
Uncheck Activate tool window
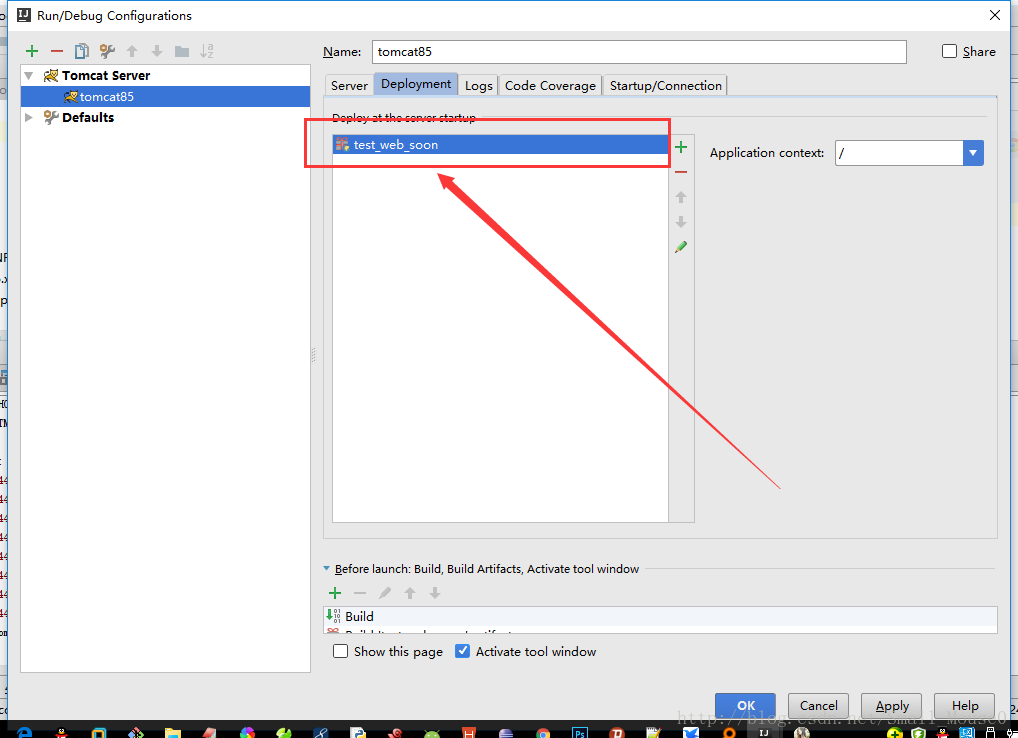coord(462,651)
